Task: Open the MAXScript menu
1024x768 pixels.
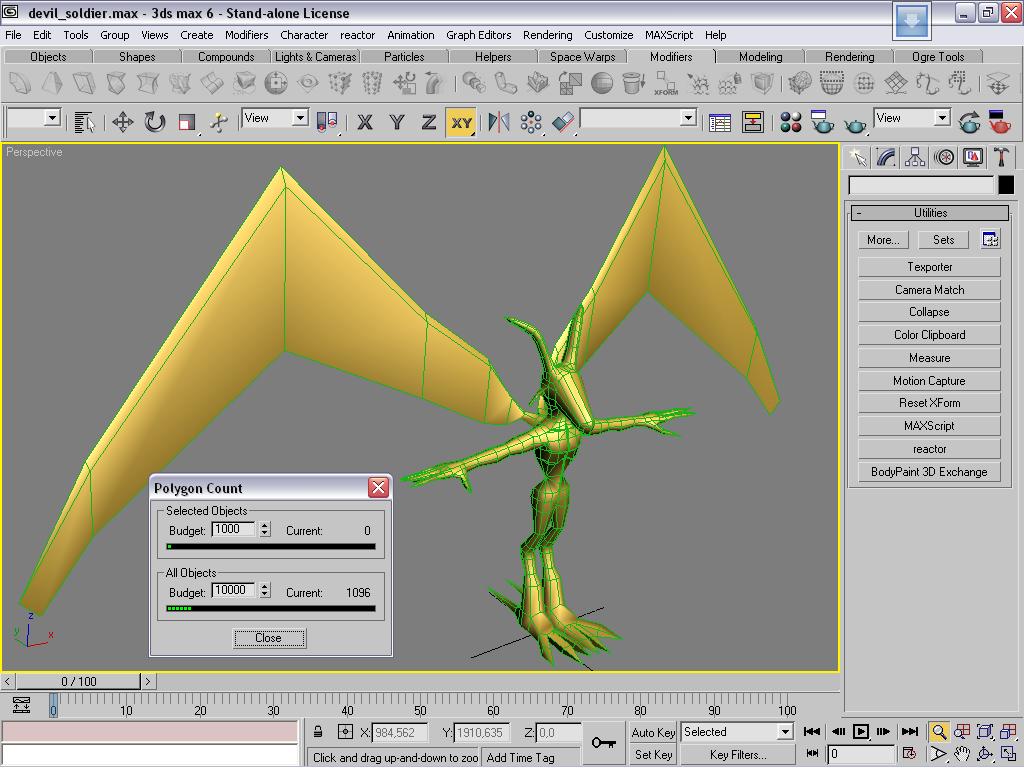Action: coord(669,35)
